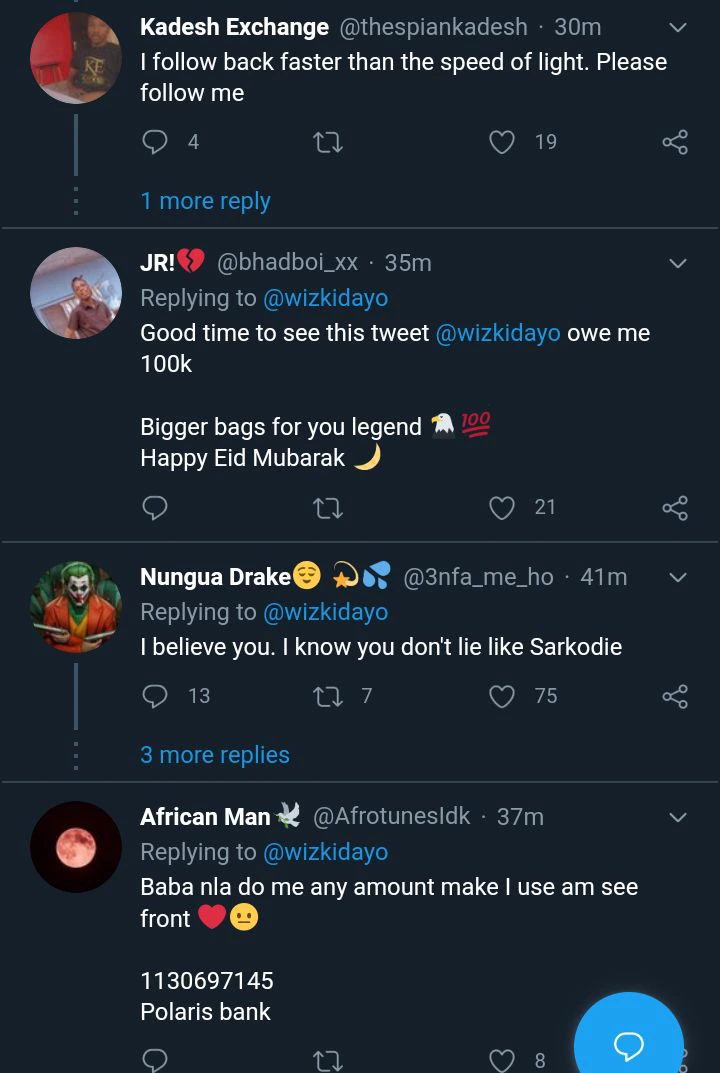Reply to JR!'s Eid Mubarak tweet
720x1073 pixels.
pyautogui.click(x=155, y=508)
